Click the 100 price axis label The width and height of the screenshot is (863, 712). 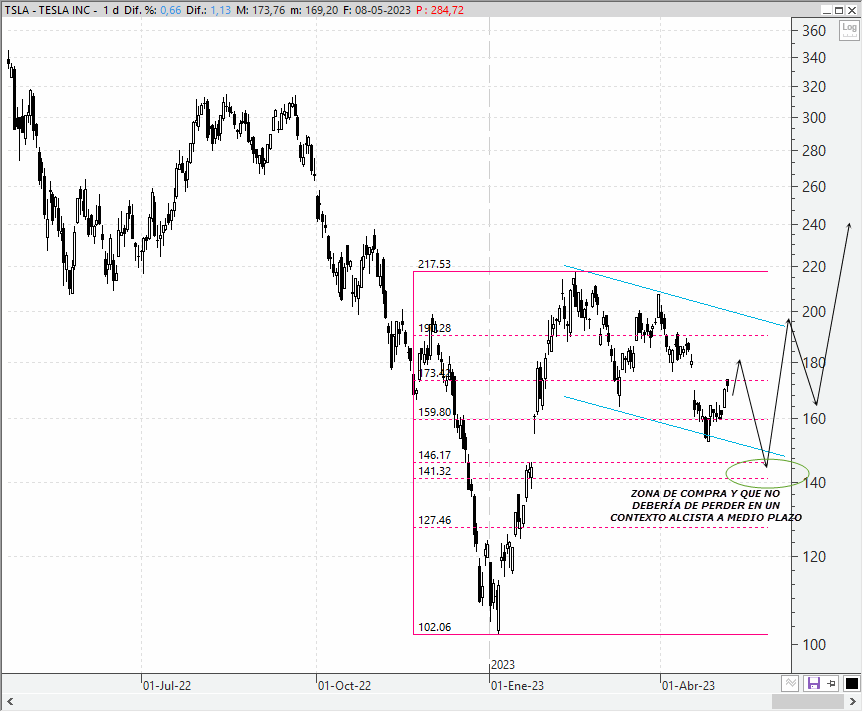click(814, 644)
